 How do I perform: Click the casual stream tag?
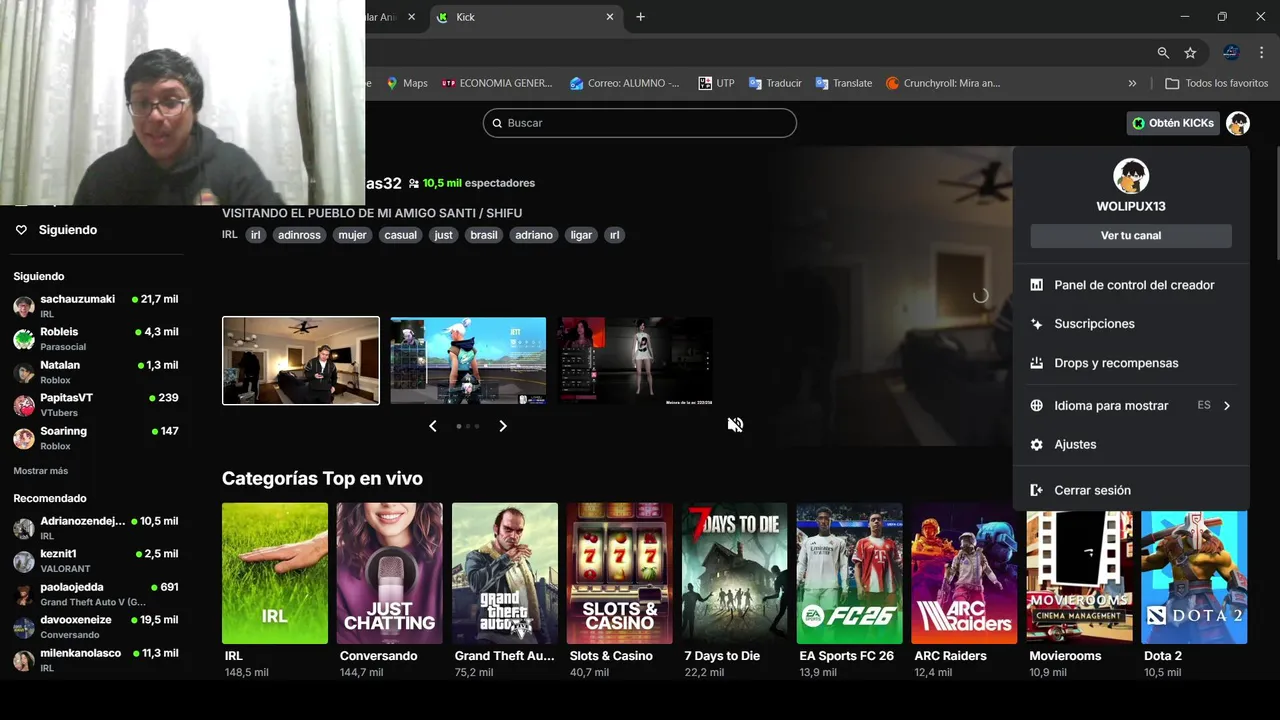tap(400, 235)
